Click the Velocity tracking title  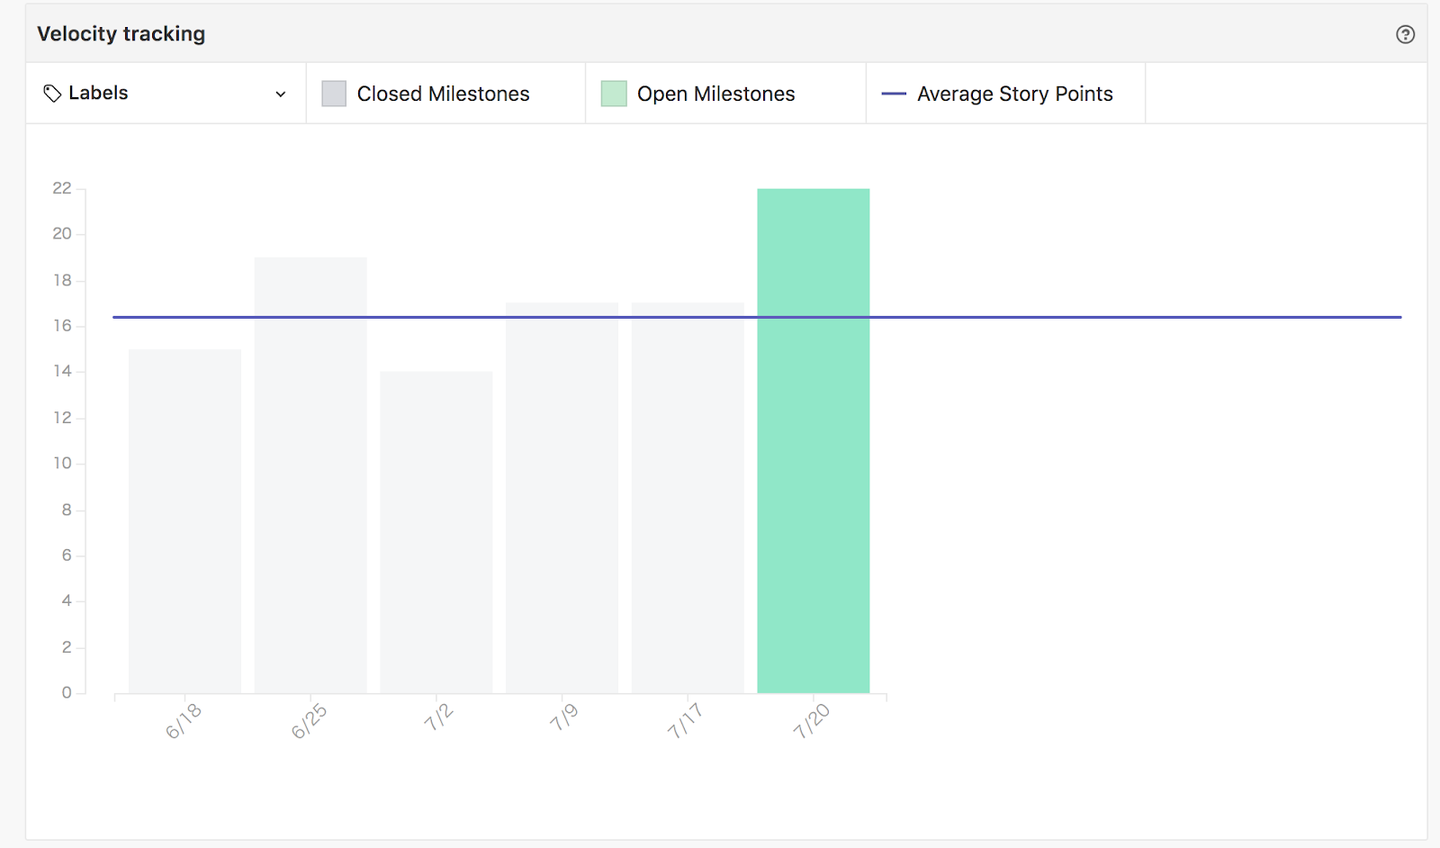(x=121, y=34)
